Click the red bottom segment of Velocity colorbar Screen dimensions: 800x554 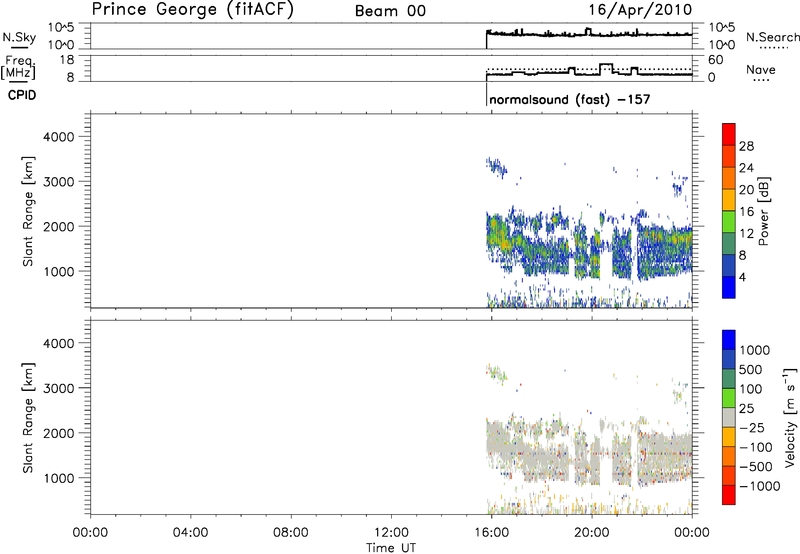729,495
